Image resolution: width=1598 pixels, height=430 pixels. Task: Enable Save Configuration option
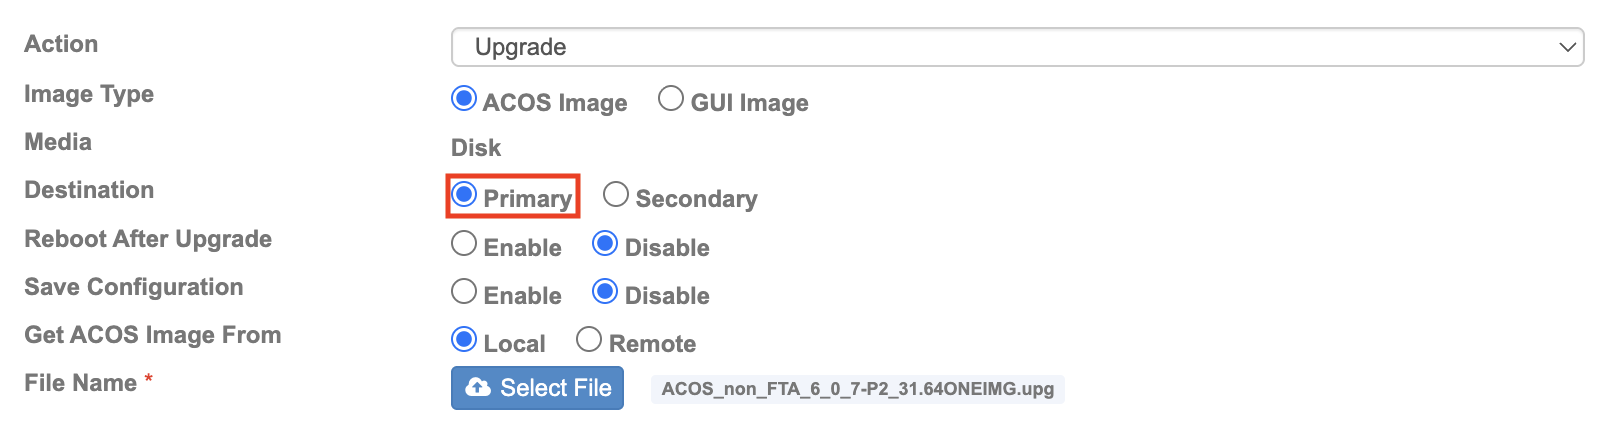click(464, 291)
